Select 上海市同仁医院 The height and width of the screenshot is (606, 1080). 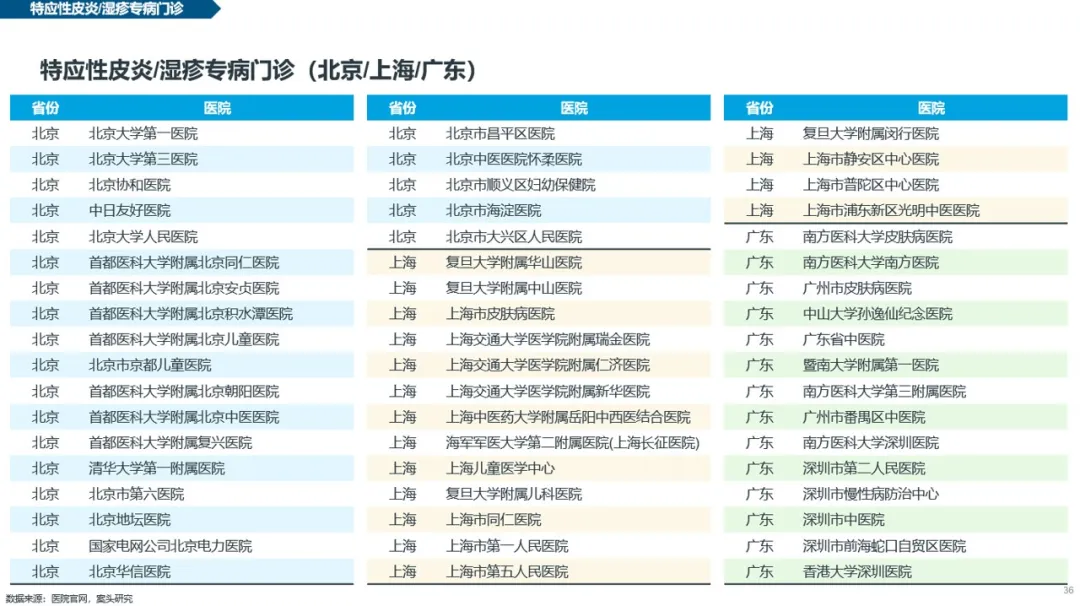[493, 520]
